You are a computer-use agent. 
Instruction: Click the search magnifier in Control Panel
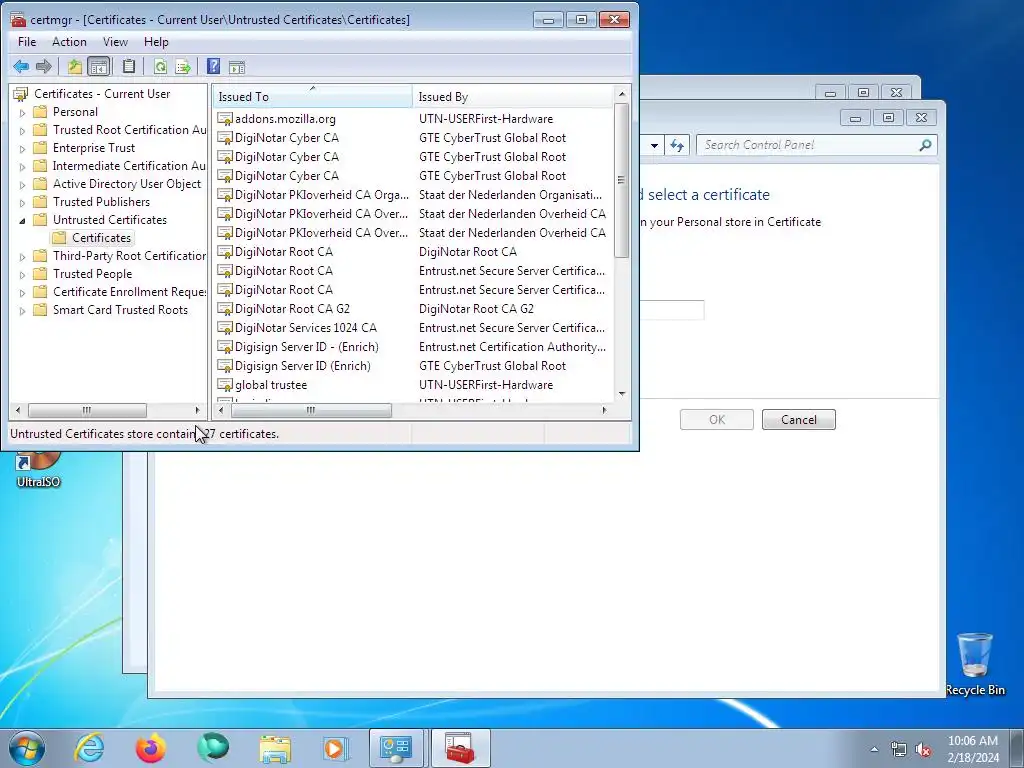pyautogui.click(x=925, y=145)
